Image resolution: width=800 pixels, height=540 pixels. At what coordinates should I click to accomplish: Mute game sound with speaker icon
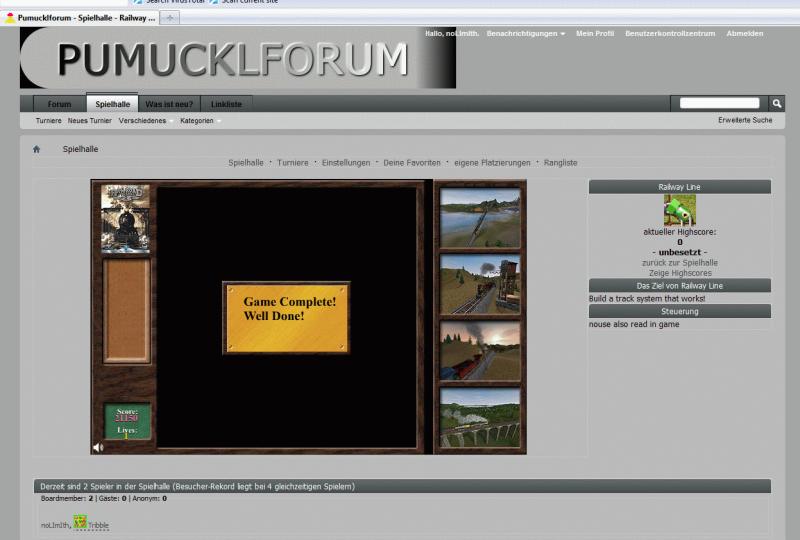98,447
